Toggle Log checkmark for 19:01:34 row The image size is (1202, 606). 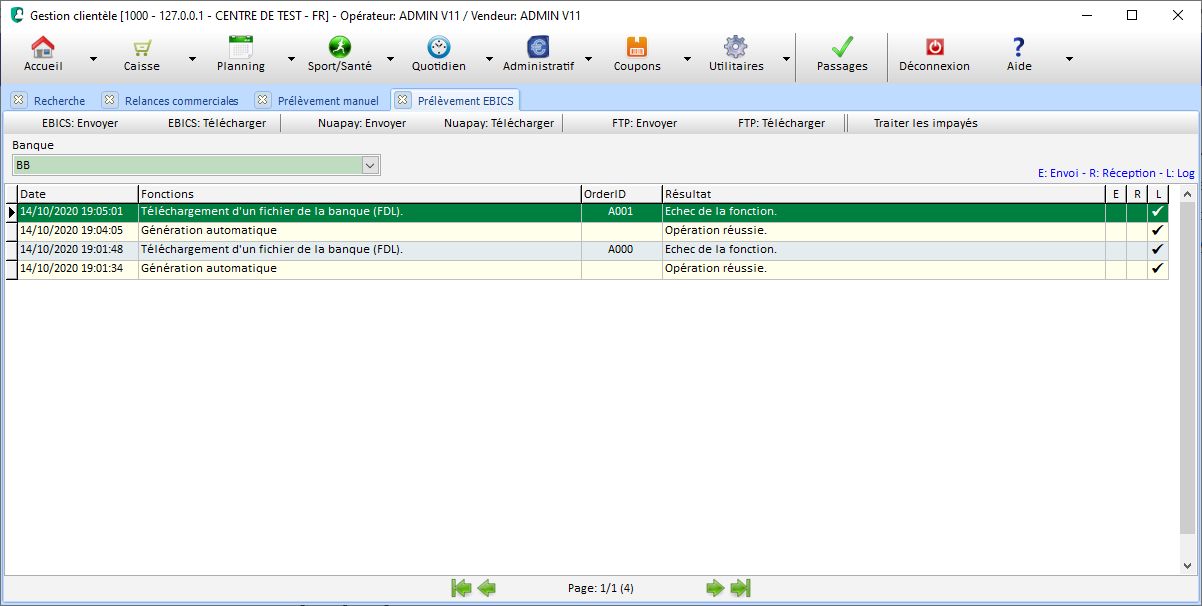1158,269
